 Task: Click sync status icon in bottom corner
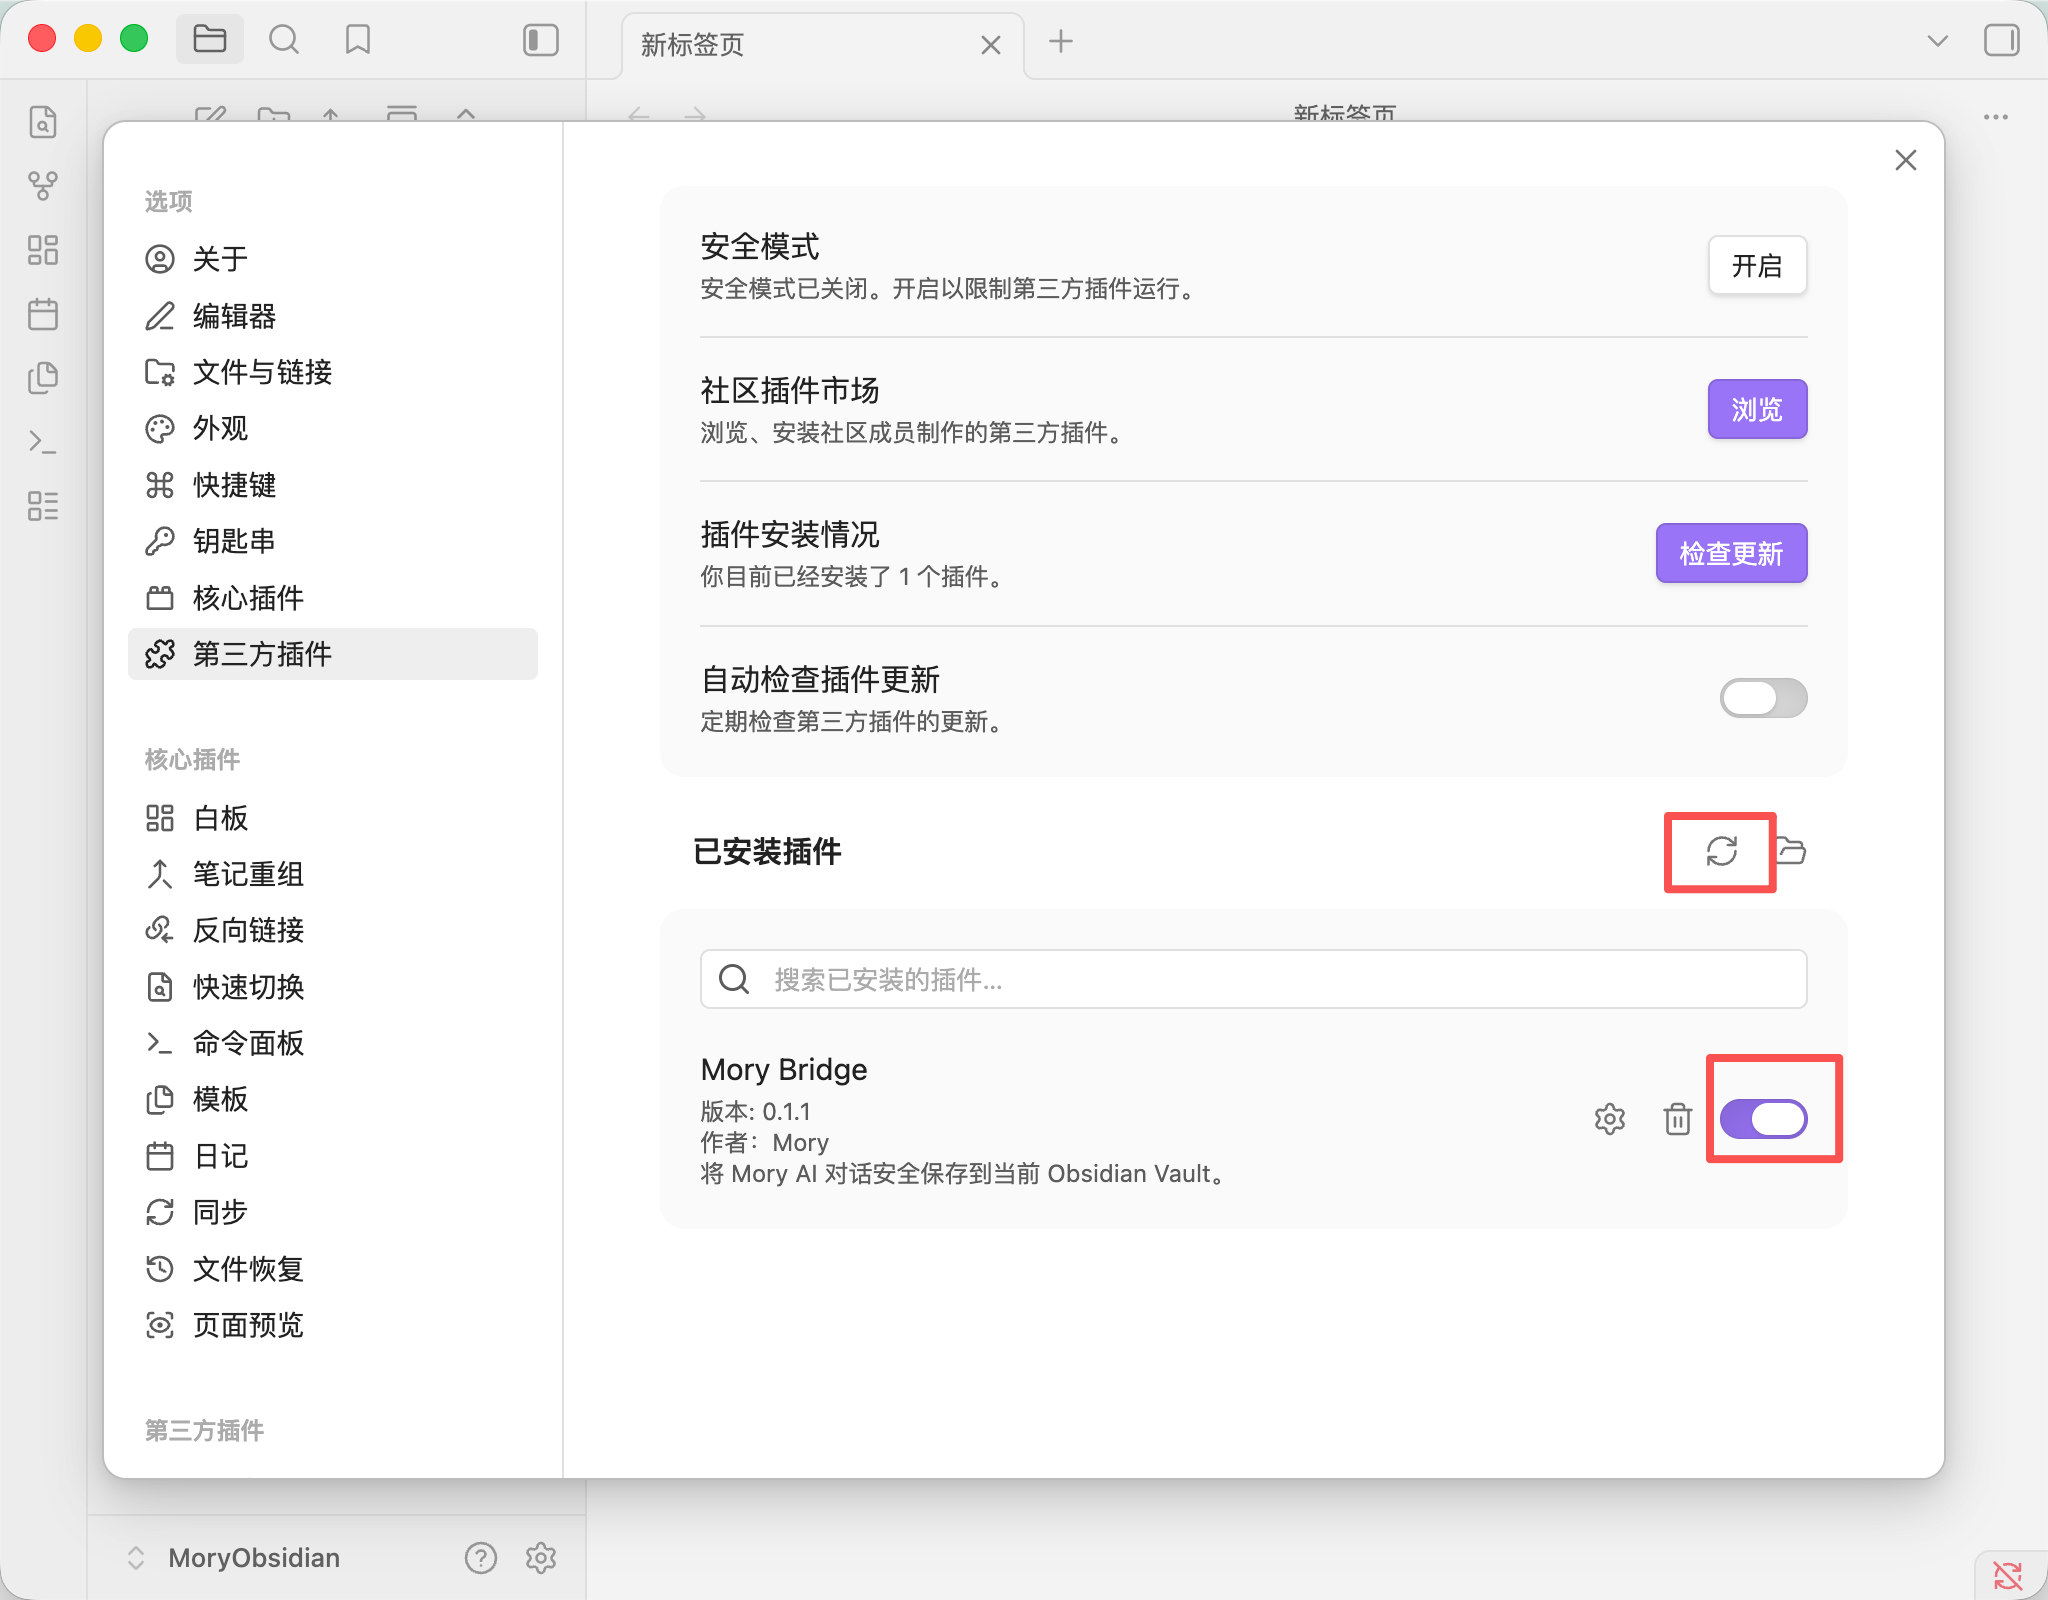pos(2008,1576)
